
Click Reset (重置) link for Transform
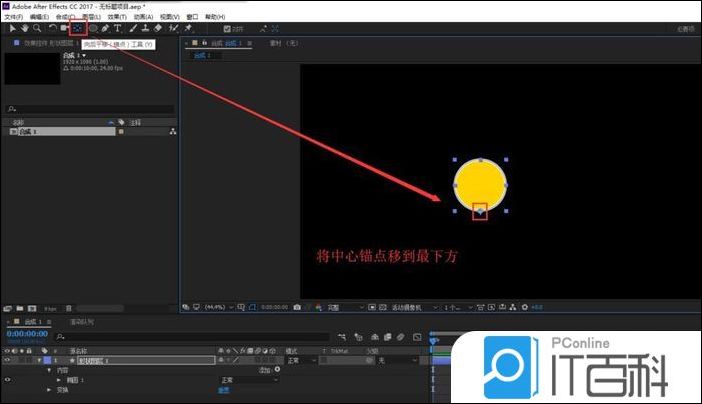(223, 390)
